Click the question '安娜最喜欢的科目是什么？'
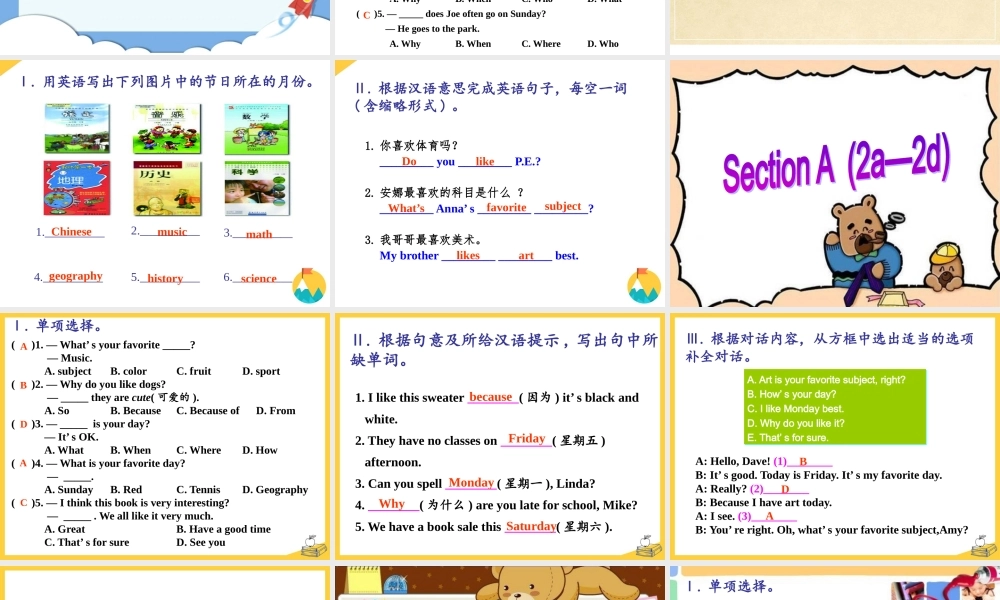Viewport: 1000px width, 600px height. pyautogui.click(x=444, y=192)
